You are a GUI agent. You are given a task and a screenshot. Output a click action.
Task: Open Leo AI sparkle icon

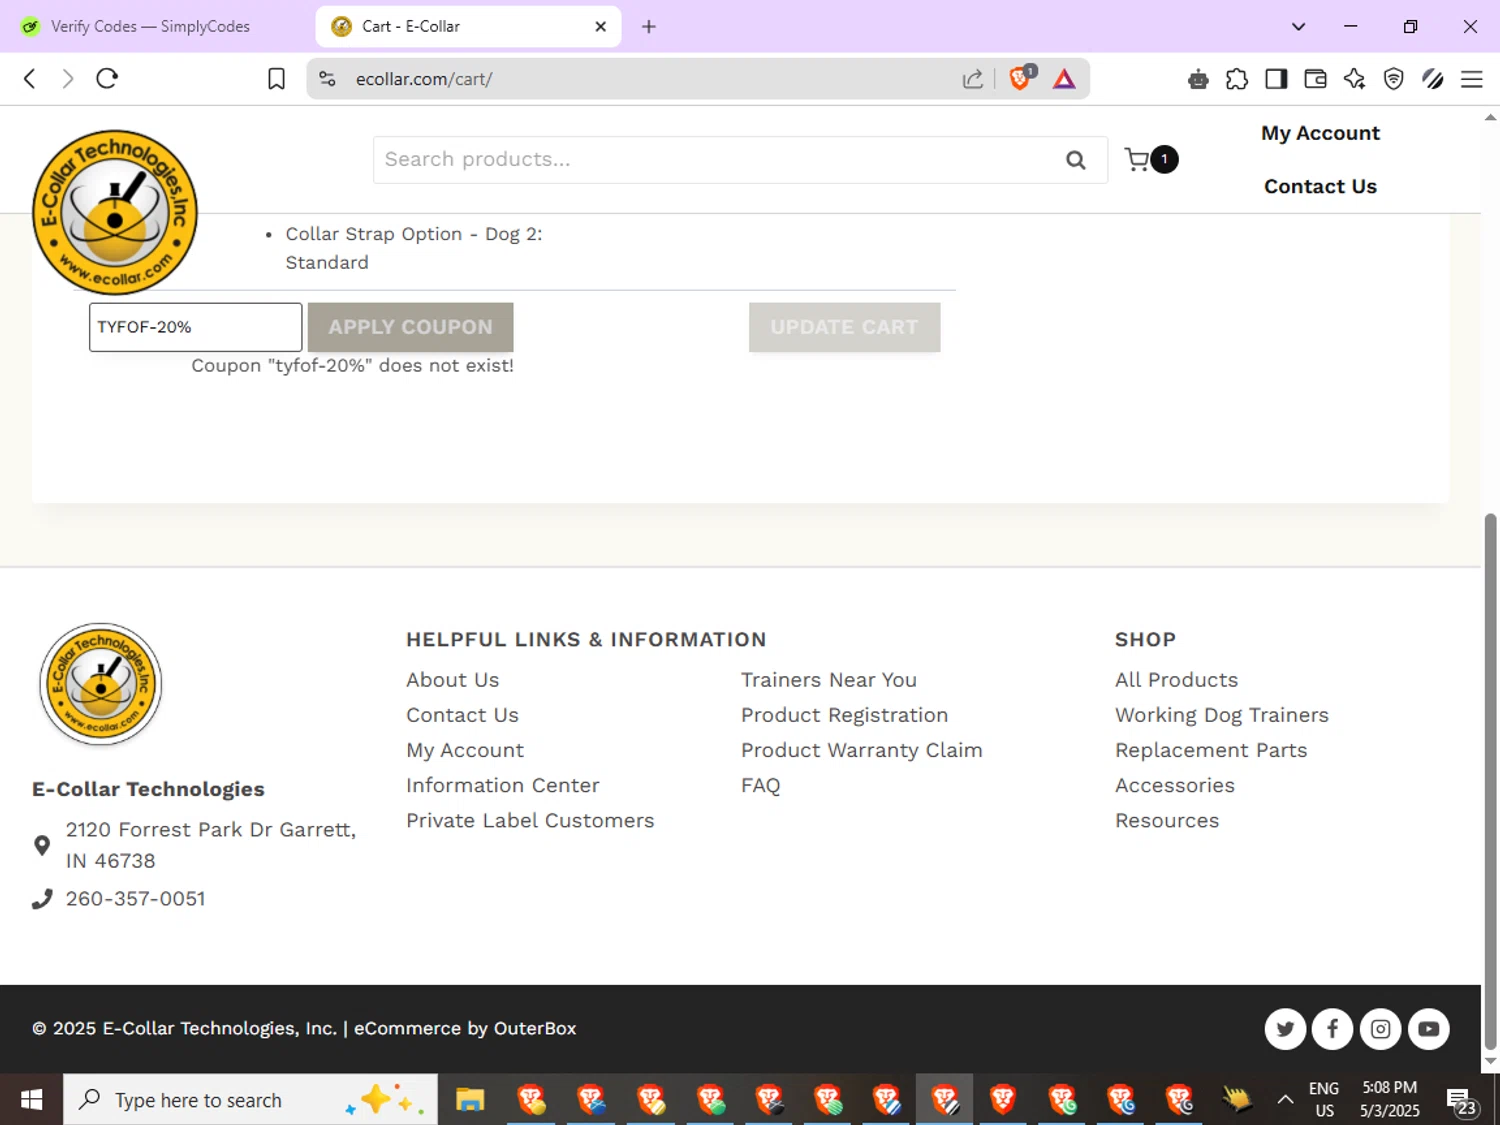coord(1354,79)
